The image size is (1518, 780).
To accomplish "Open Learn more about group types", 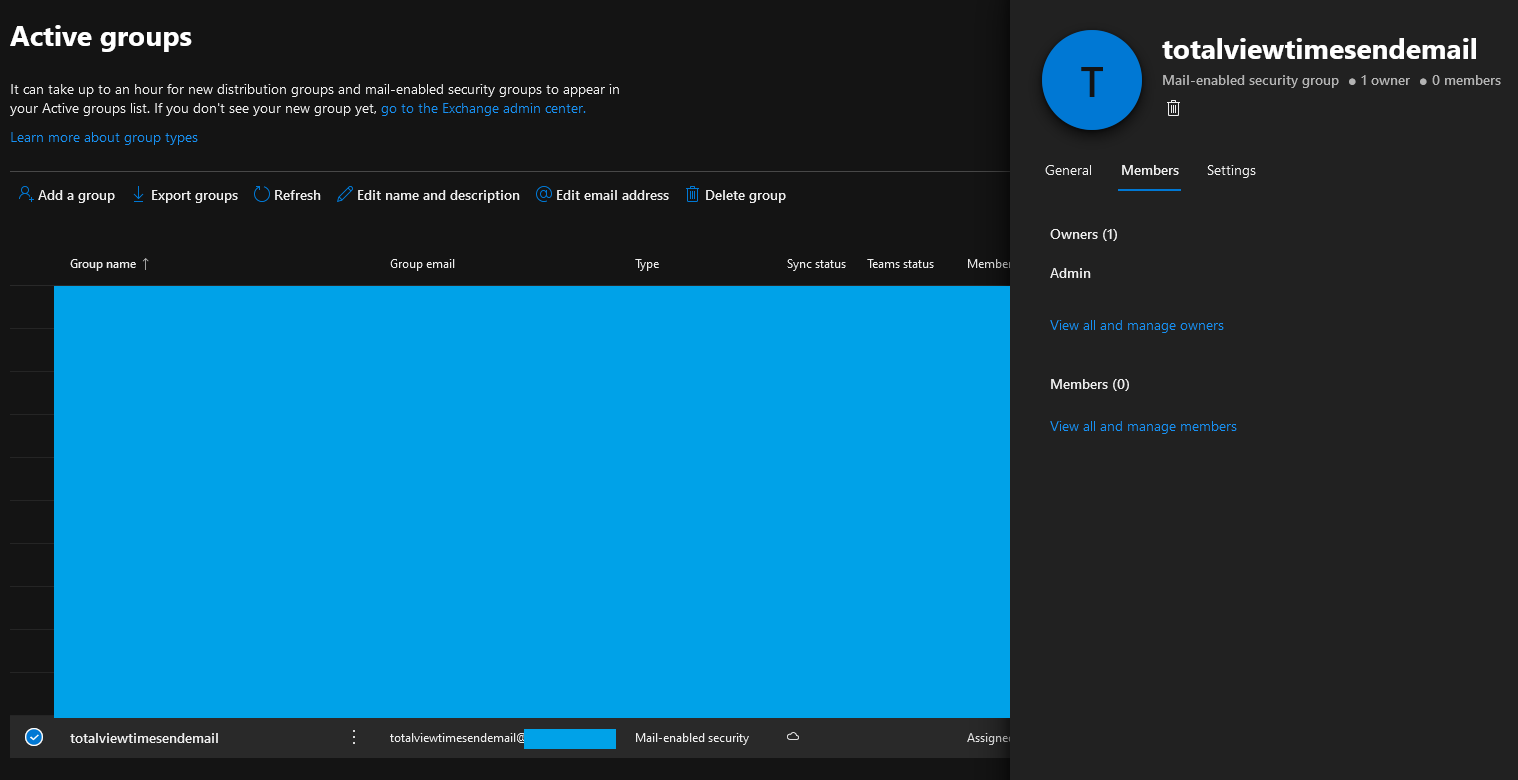I will click(104, 137).
